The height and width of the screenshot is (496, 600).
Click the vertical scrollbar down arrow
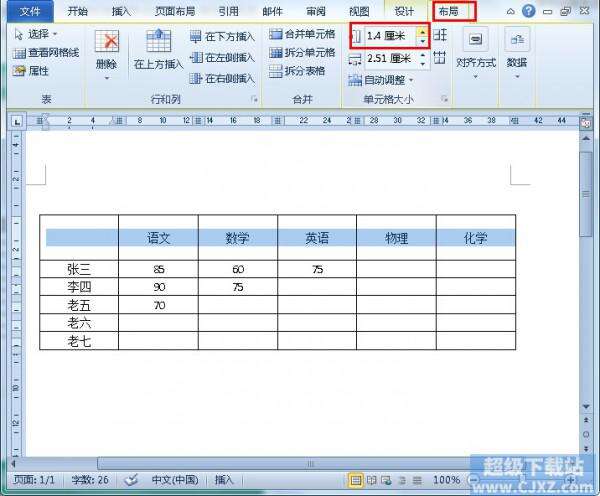[x=586, y=406]
